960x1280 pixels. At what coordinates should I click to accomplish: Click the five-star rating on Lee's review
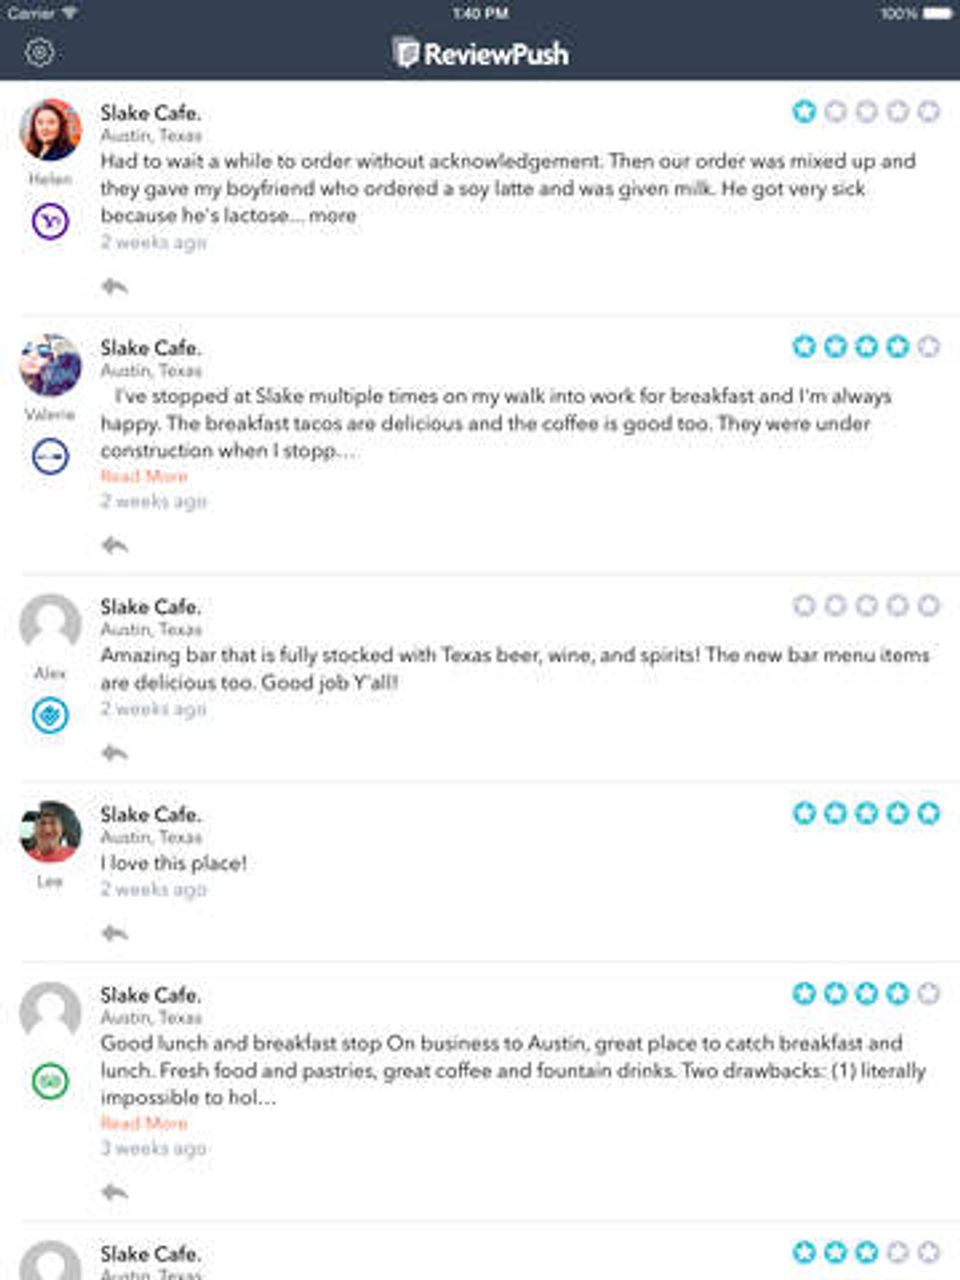pos(866,813)
